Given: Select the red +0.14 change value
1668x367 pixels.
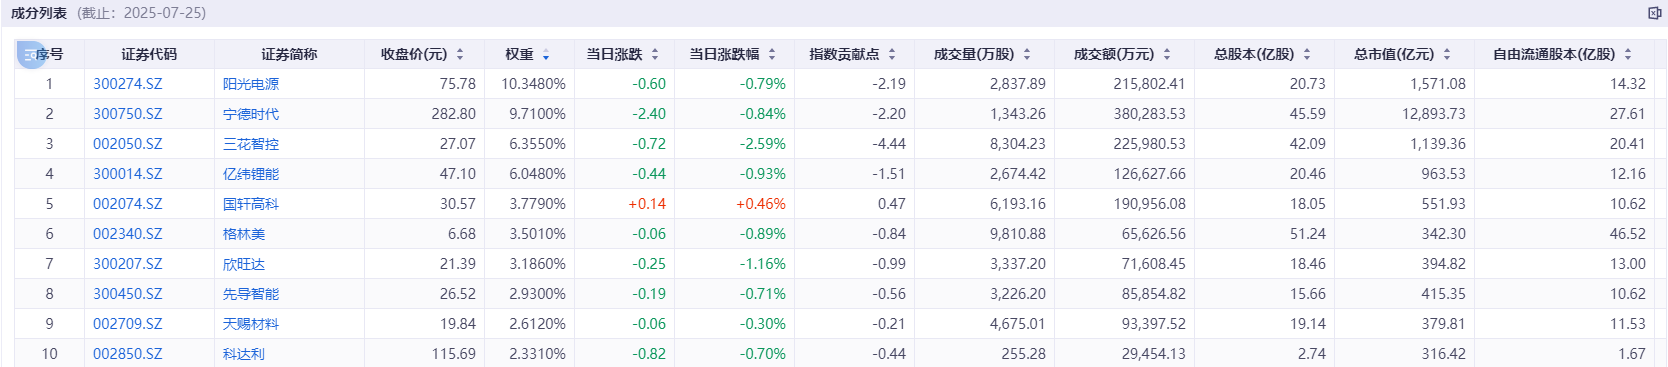Looking at the screenshot, I should (647, 204).
